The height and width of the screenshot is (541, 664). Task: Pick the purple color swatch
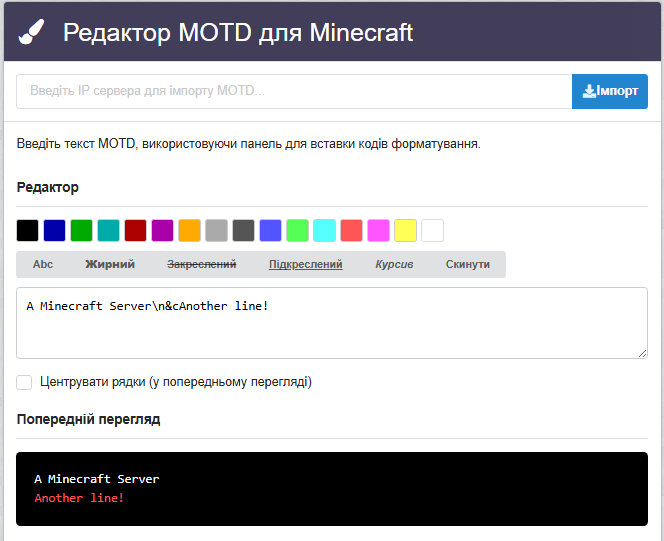[x=163, y=231]
